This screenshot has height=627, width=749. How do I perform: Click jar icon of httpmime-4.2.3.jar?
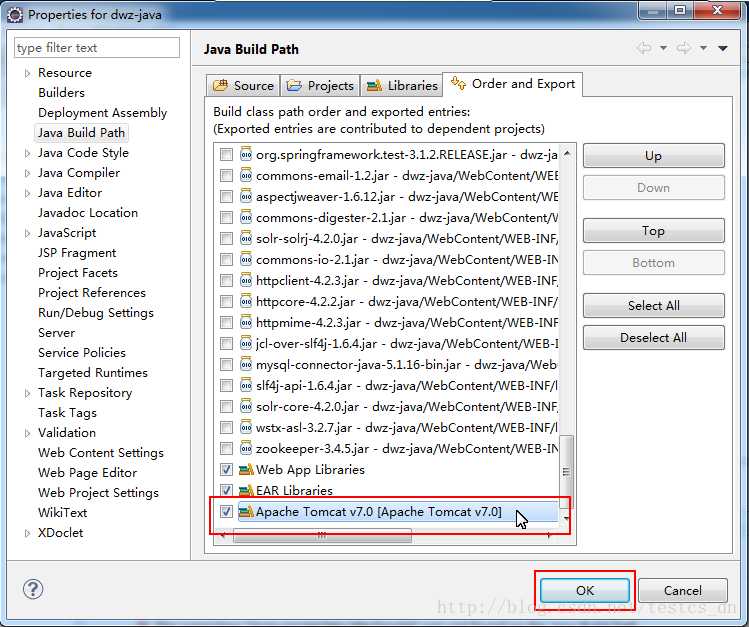tap(246, 322)
